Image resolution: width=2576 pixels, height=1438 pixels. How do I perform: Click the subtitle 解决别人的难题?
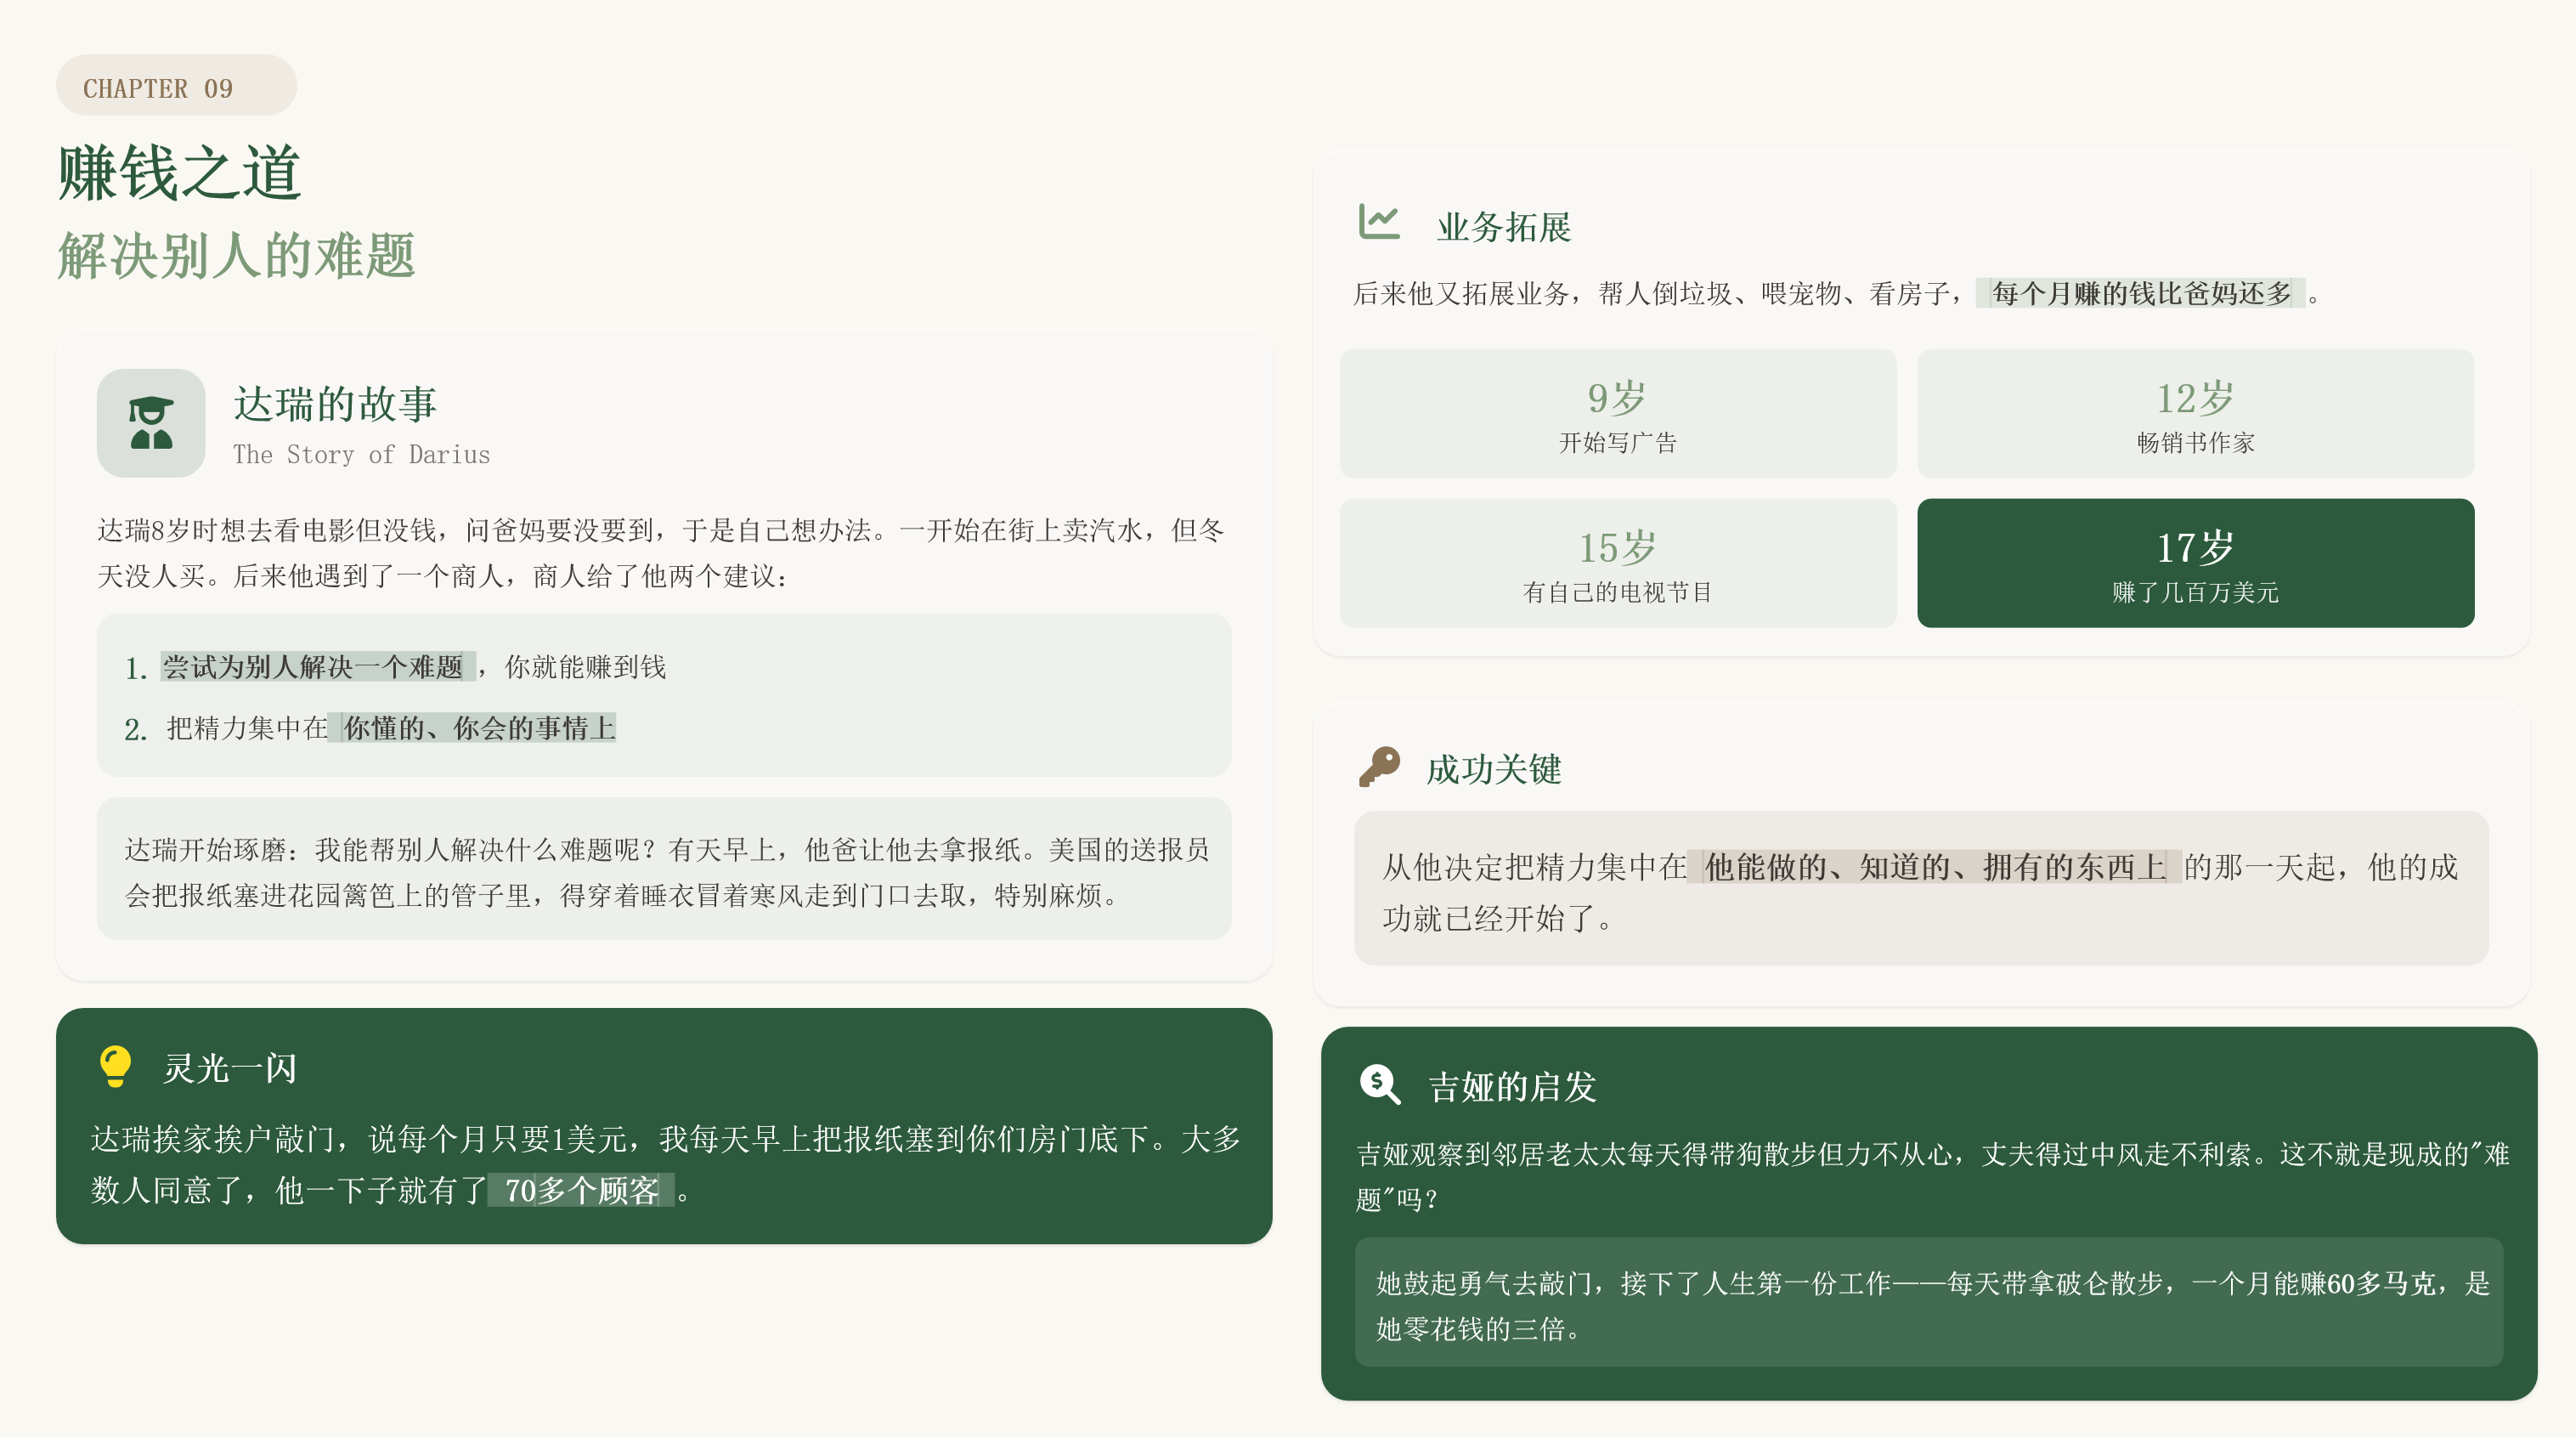tap(236, 256)
